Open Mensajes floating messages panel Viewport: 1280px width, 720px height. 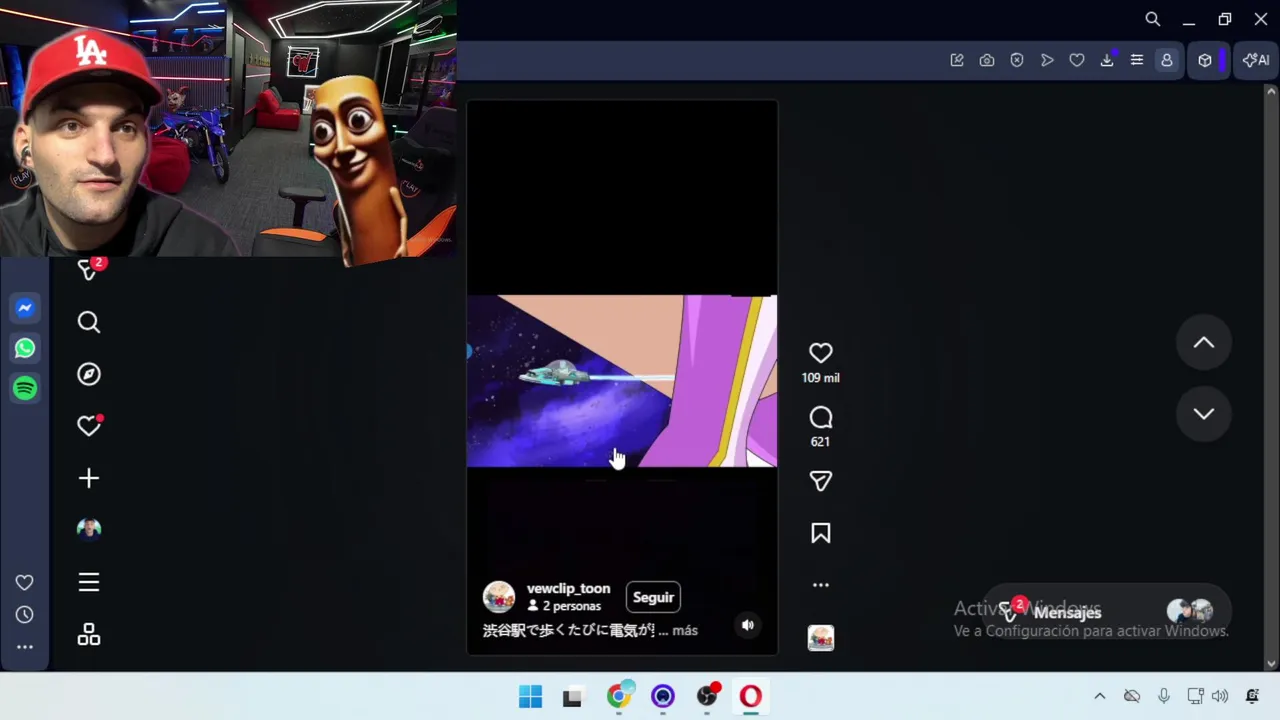1106,612
